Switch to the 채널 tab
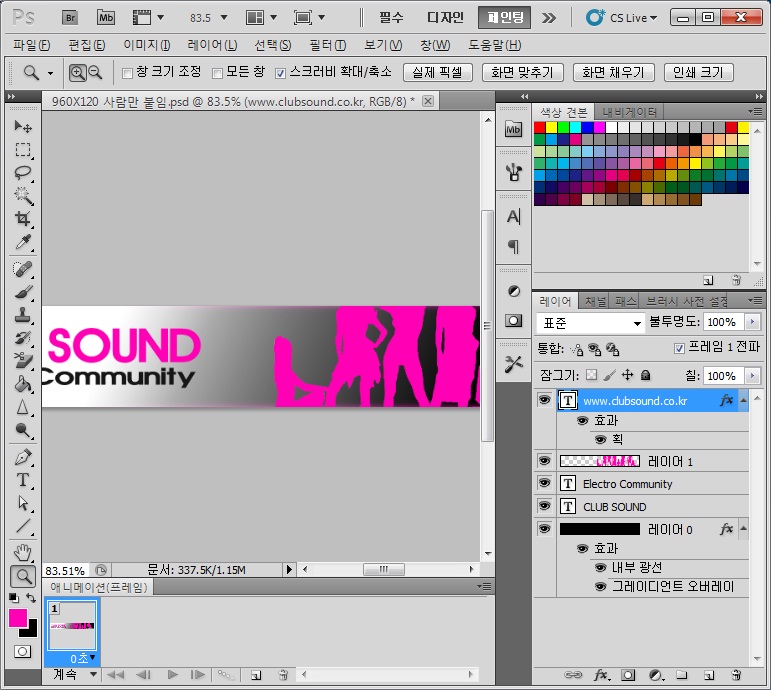 coord(595,301)
